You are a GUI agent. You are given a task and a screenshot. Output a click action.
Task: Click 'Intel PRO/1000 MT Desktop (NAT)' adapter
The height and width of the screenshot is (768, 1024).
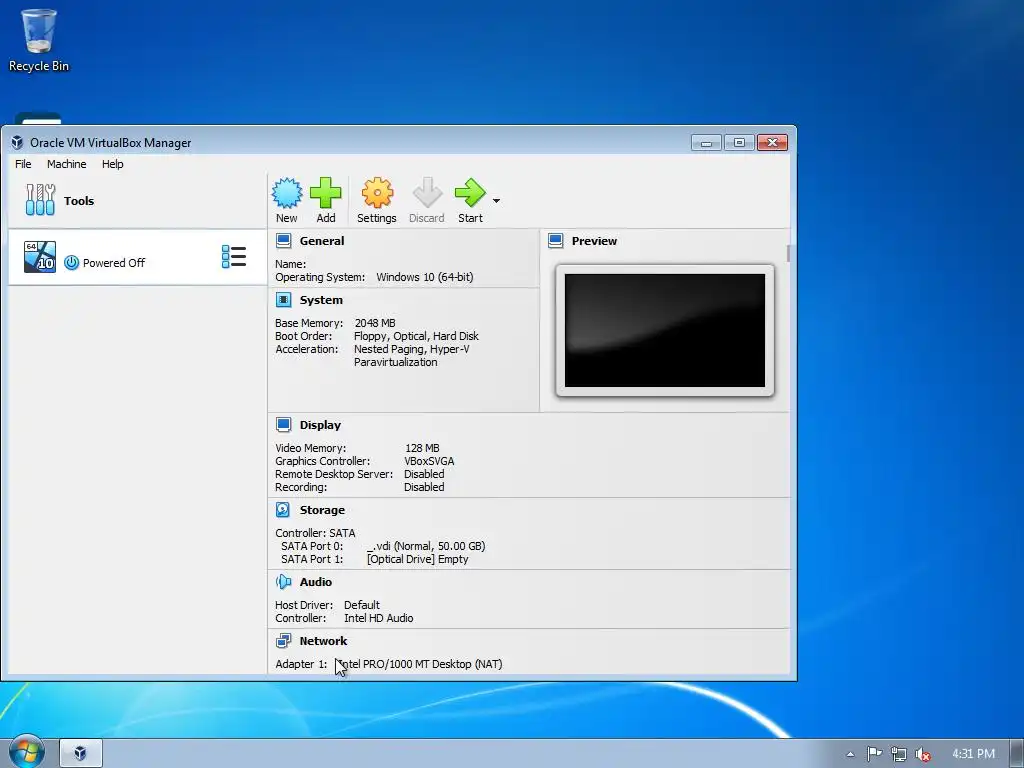[419, 664]
